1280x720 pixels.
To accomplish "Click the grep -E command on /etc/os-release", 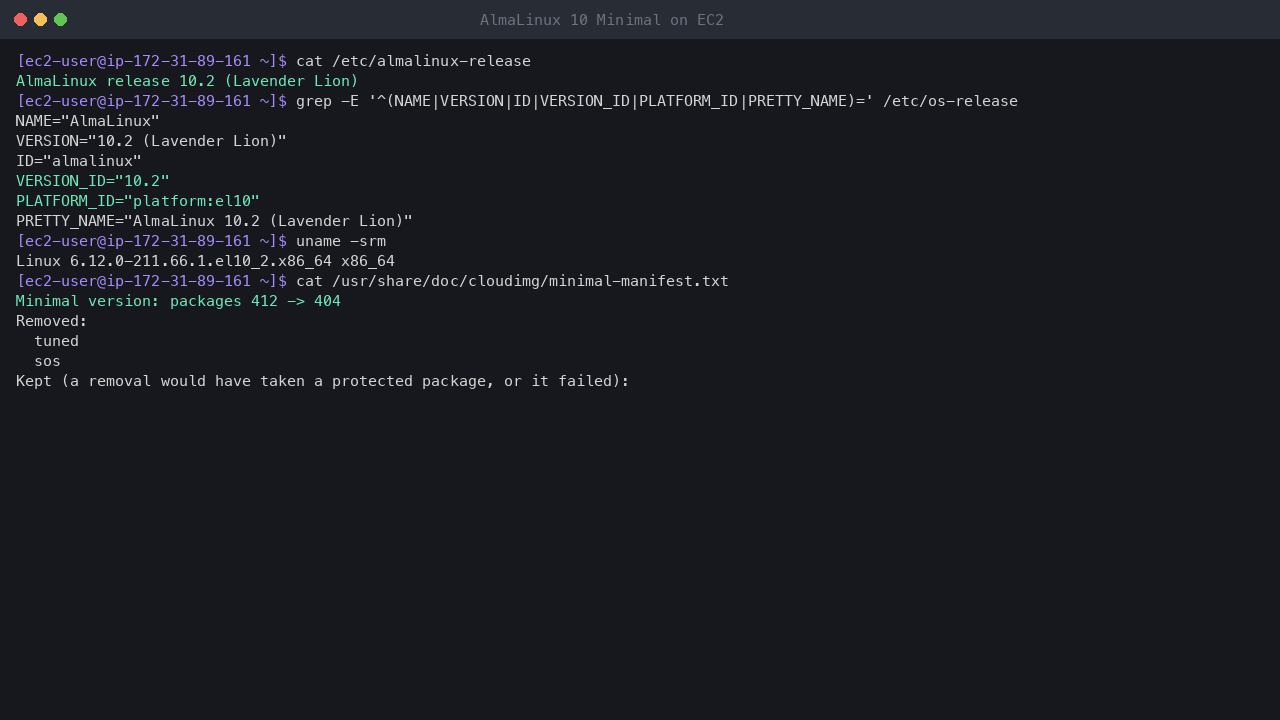I will [x=657, y=101].
